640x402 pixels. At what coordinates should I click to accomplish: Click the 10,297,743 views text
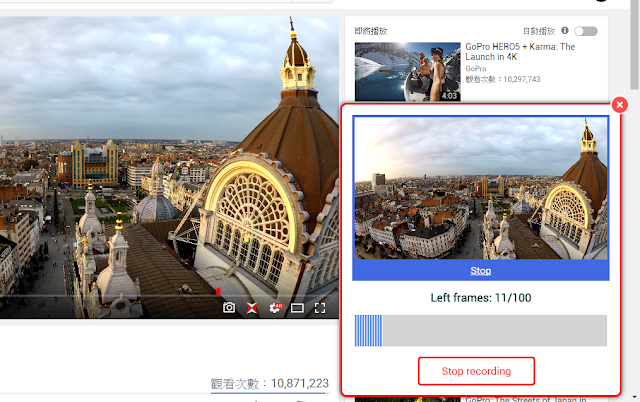503,80
